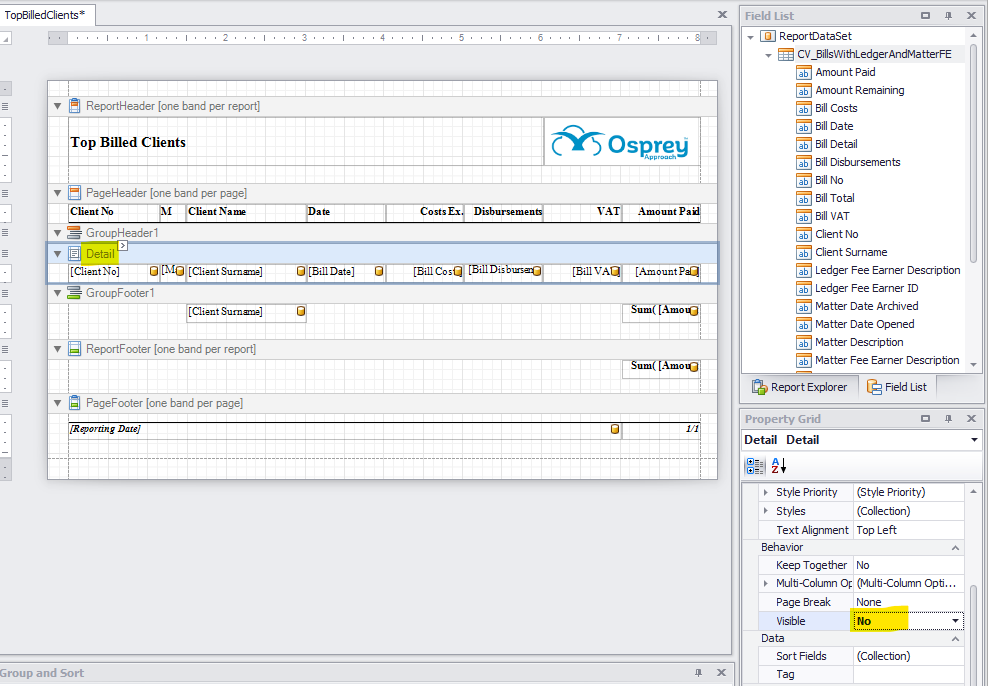Viewport: 988px width, 686px height.
Task: Select the Osprey Approach logo picture
Action: pyautogui.click(x=621, y=142)
